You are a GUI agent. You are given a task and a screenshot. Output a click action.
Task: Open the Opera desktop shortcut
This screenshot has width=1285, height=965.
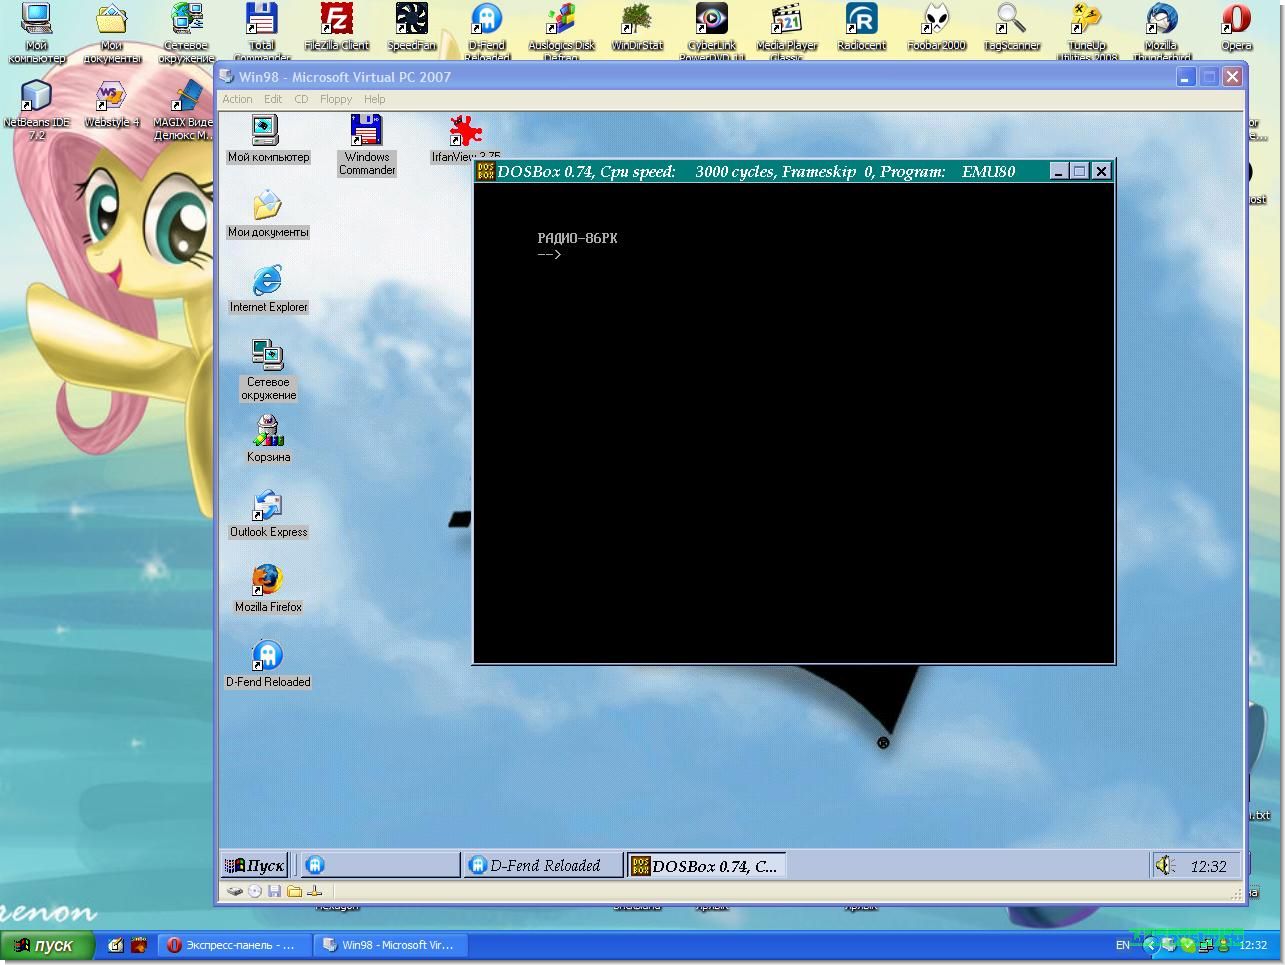coord(1236,20)
